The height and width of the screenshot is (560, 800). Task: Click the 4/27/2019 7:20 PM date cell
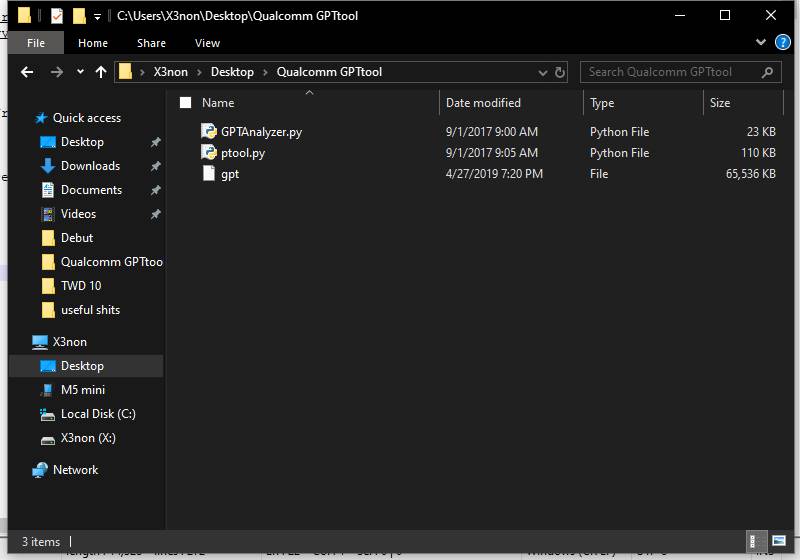pyautogui.click(x=494, y=174)
